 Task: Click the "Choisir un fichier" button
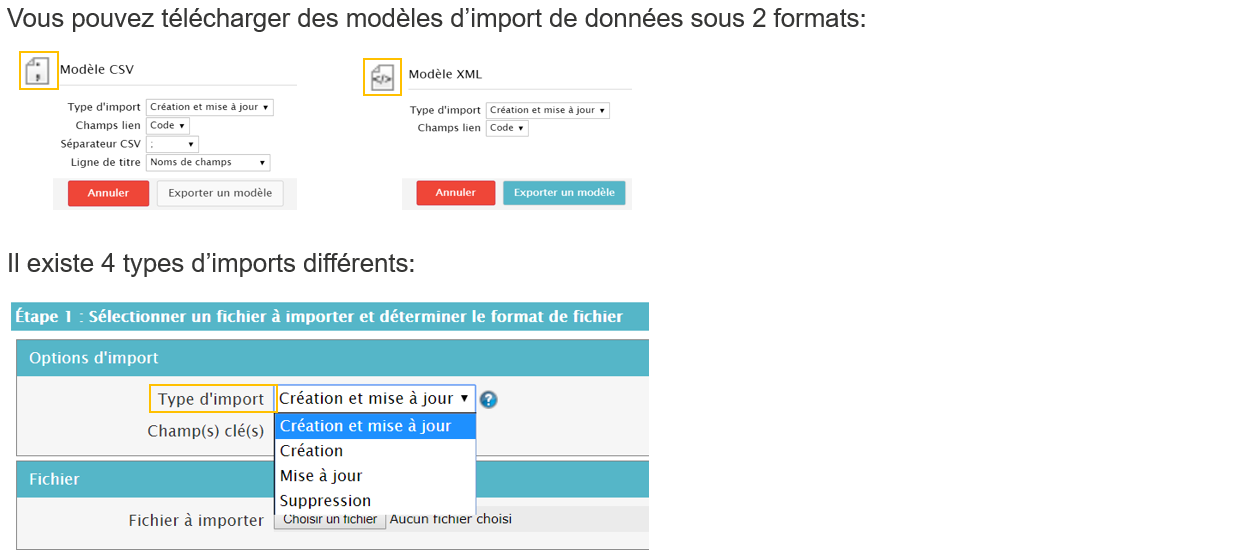[x=330, y=520]
